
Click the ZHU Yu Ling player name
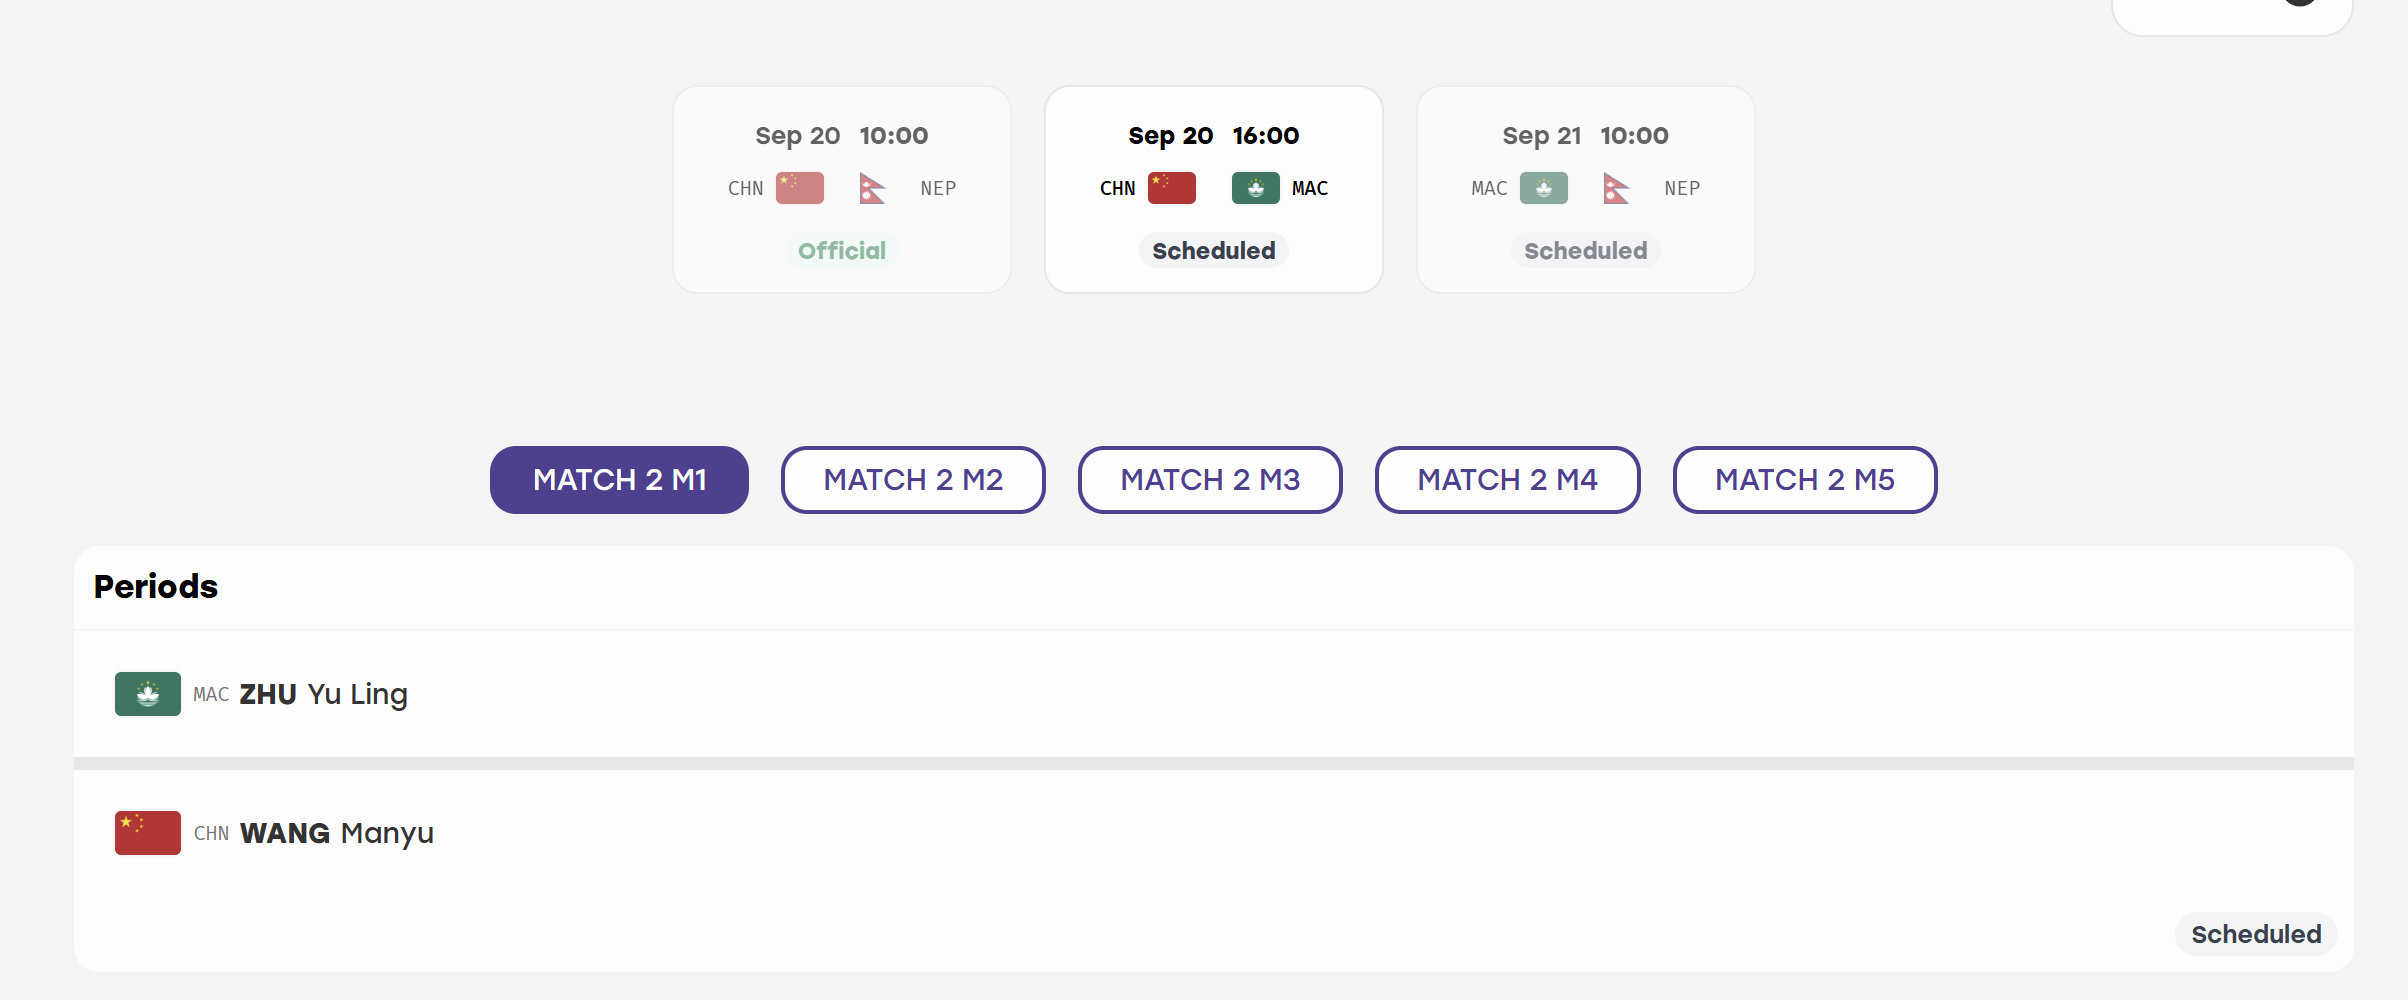tap(323, 694)
